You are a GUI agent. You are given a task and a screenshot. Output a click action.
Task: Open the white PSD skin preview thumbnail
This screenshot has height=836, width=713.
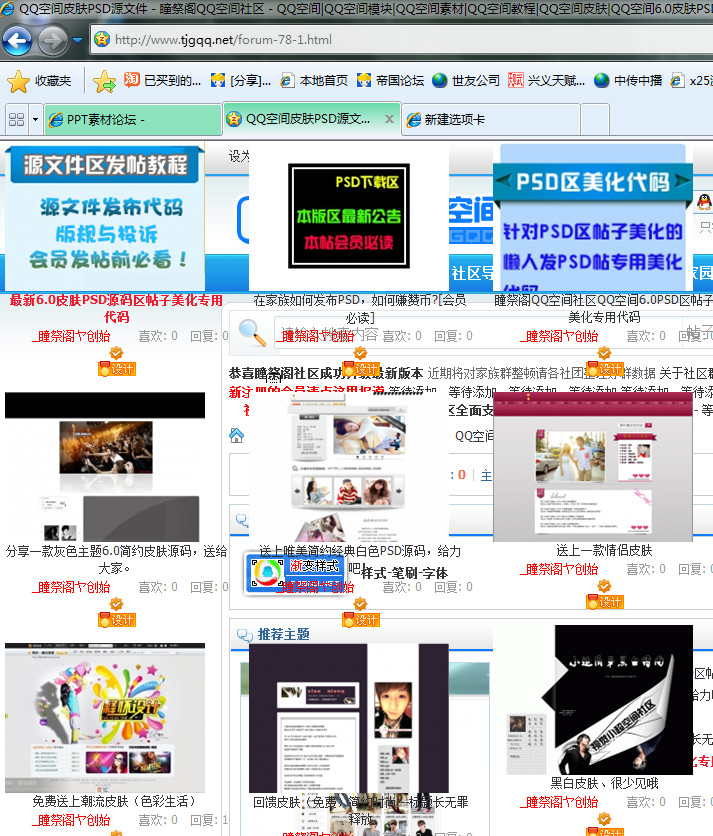[349, 467]
